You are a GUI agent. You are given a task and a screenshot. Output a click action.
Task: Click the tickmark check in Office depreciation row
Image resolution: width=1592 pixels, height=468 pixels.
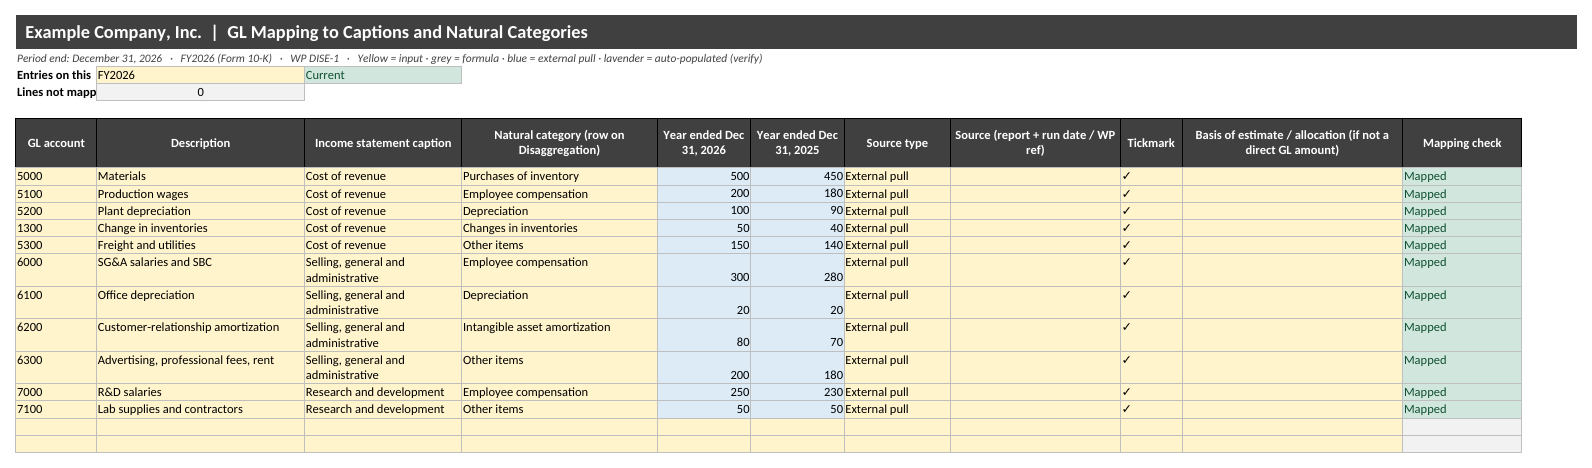coord(1151,303)
